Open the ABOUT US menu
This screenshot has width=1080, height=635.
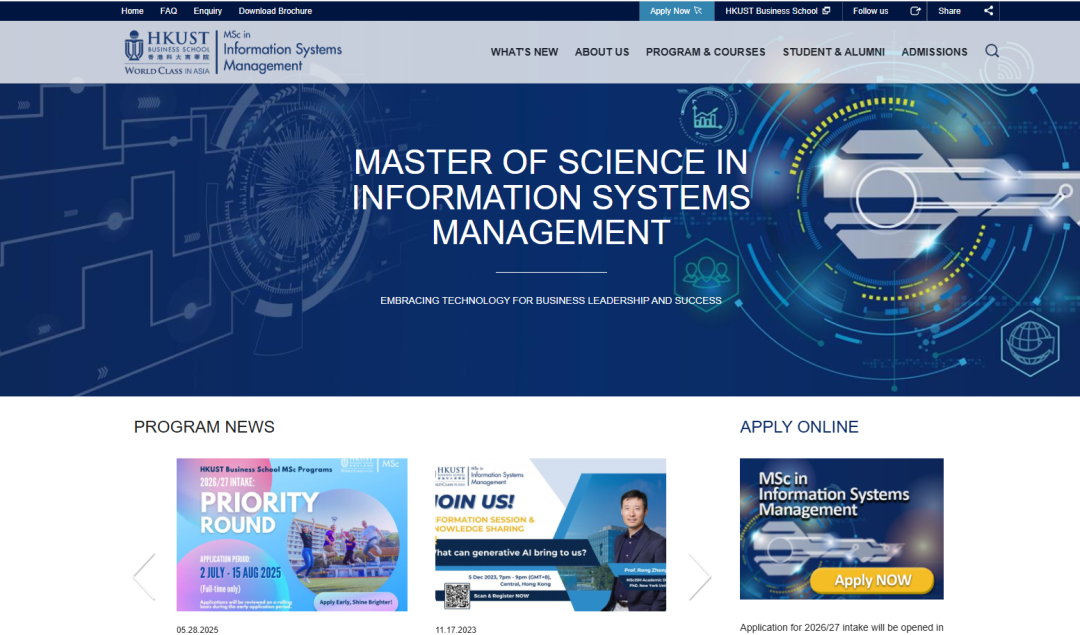click(602, 52)
